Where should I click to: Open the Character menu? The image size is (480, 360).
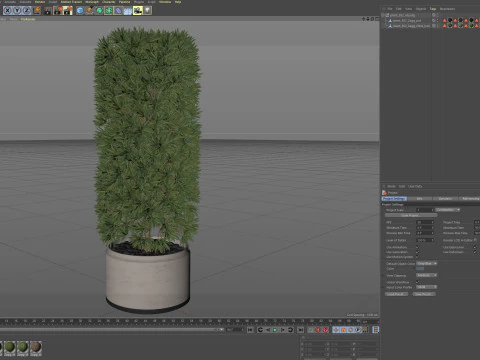point(109,2)
